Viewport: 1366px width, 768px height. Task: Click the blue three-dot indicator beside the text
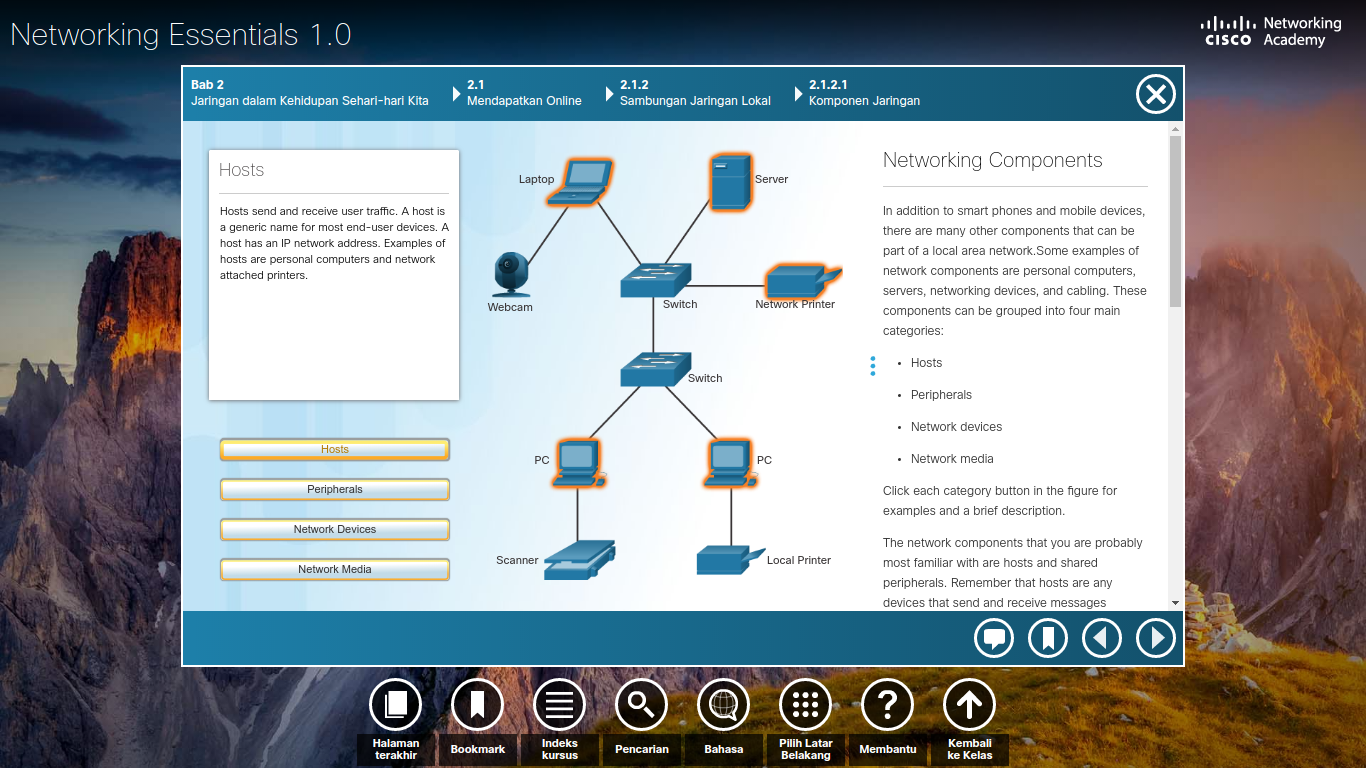pyautogui.click(x=872, y=366)
